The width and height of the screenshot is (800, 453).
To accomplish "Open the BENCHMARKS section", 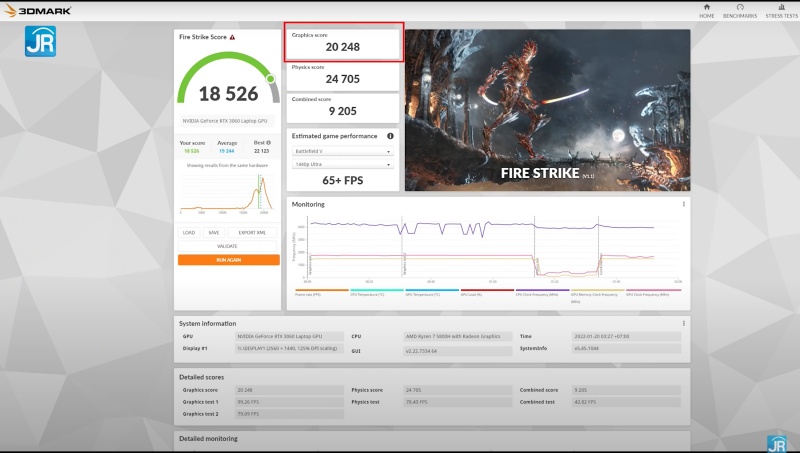I will point(740,11).
